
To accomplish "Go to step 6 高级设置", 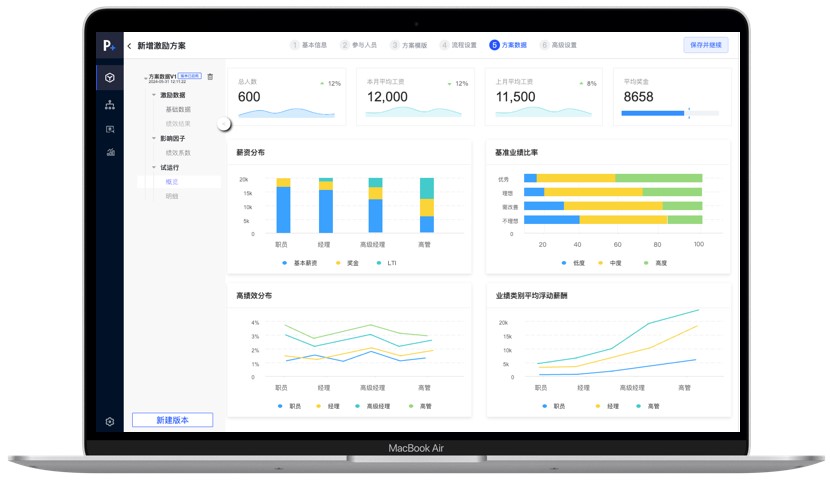I will [x=558, y=45].
